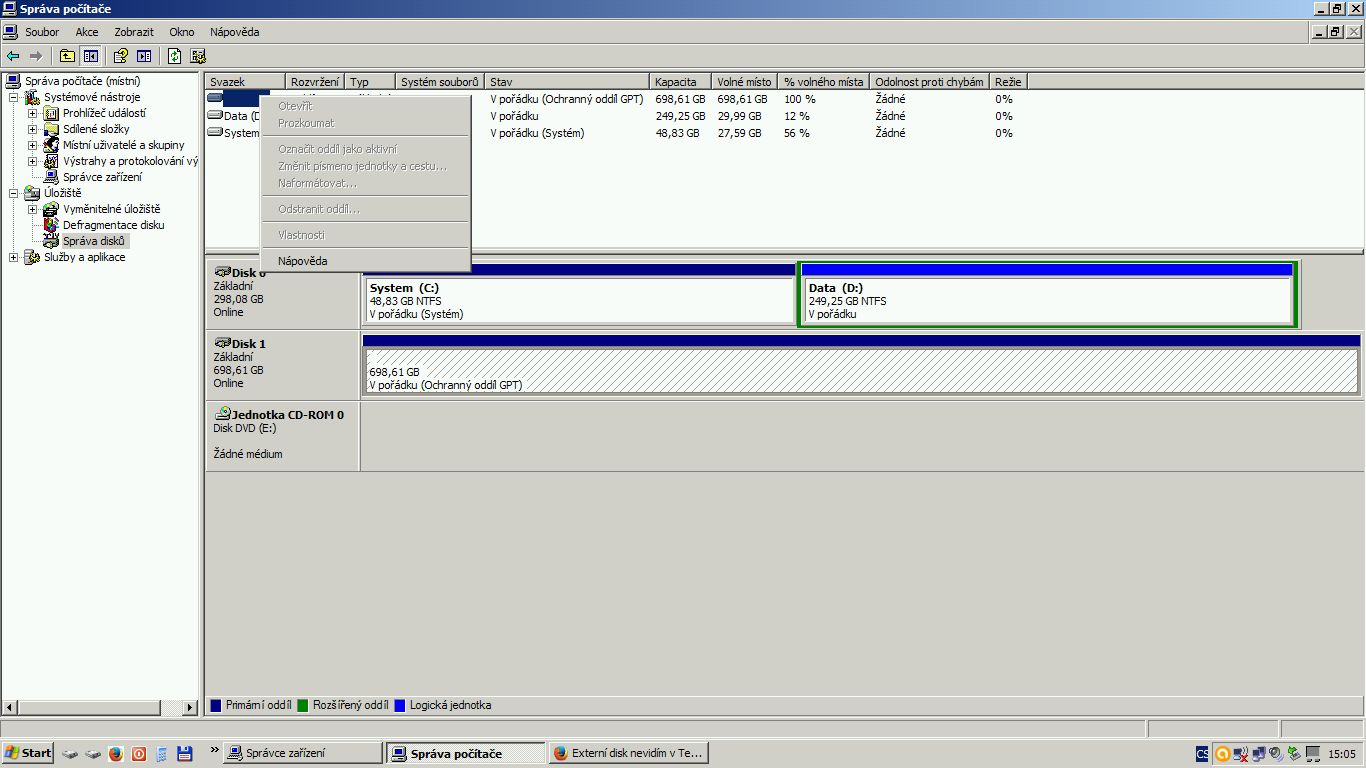The image size is (1366, 768).
Task: Click the Help question-mark toolbar icon
Action: click(x=121, y=56)
